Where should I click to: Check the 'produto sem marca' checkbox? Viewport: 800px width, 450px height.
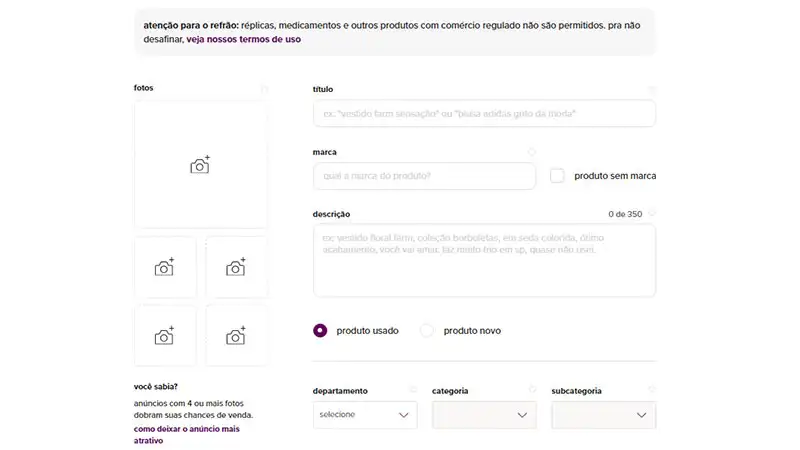[x=557, y=176]
